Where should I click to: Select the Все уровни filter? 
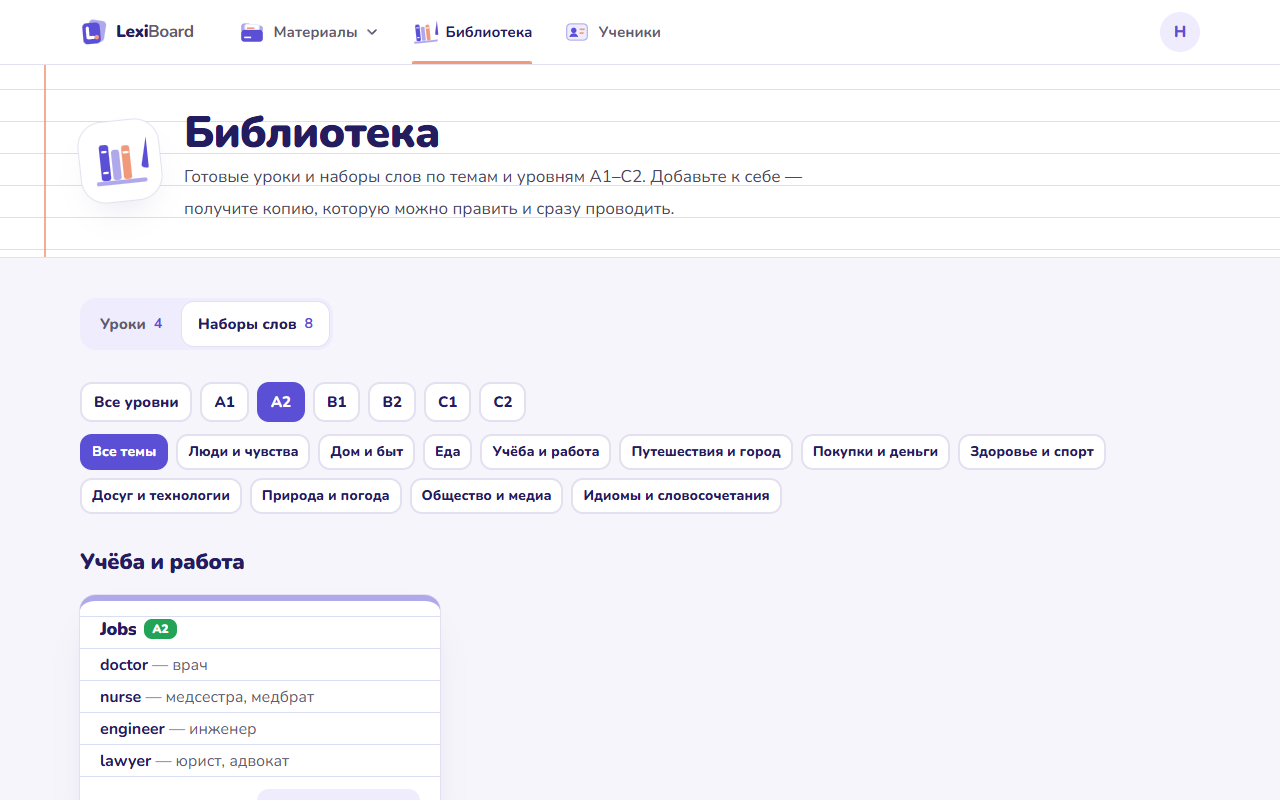[136, 402]
